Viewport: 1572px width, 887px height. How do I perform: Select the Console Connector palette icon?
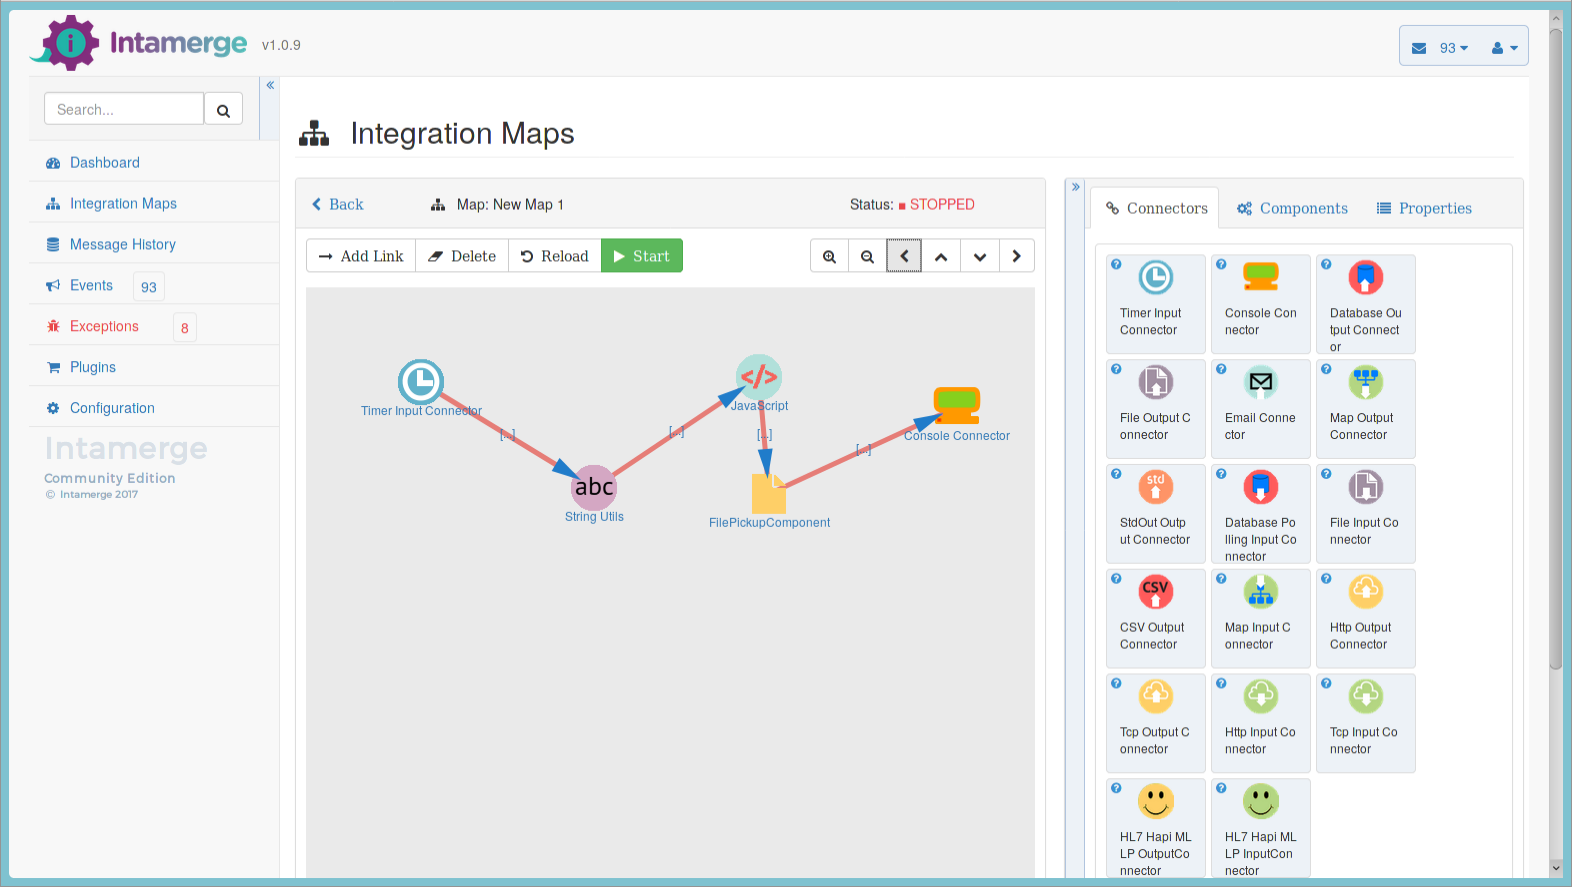(1261, 277)
